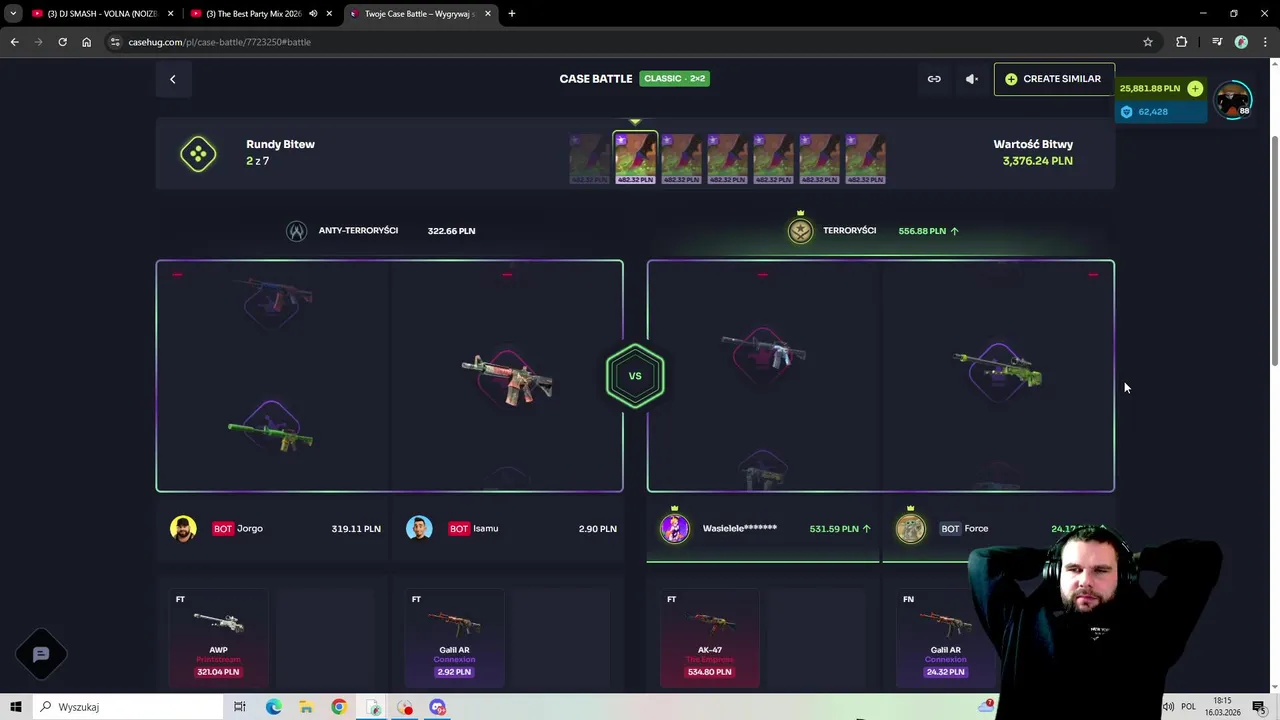This screenshot has height=720, width=1280.
Task: Open a new browser tab
Action: pos(512,14)
